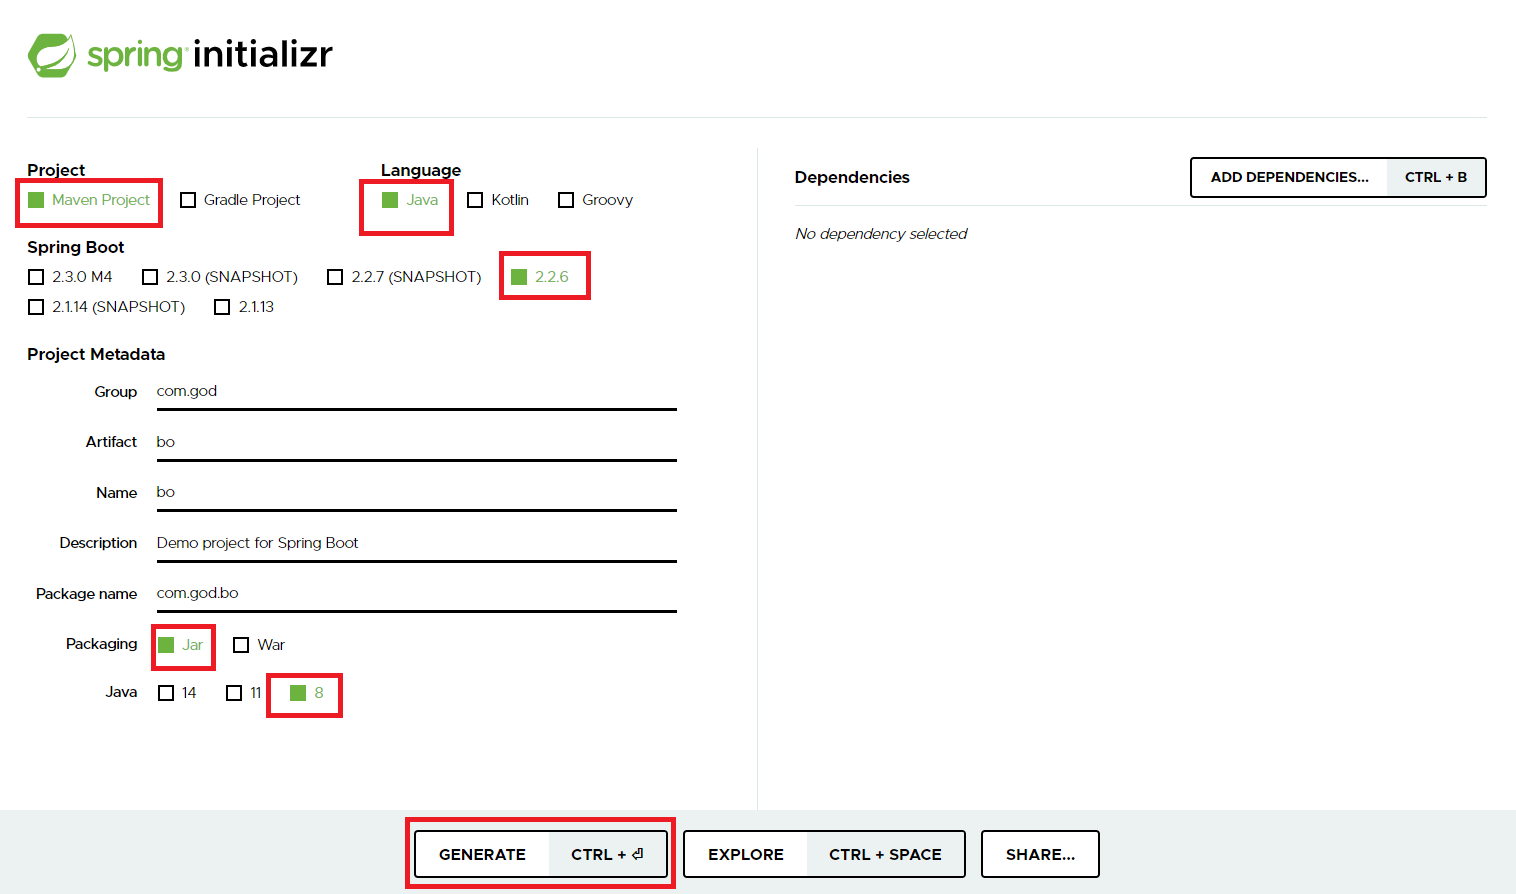
Task: Edit the Description field
Action: click(416, 544)
